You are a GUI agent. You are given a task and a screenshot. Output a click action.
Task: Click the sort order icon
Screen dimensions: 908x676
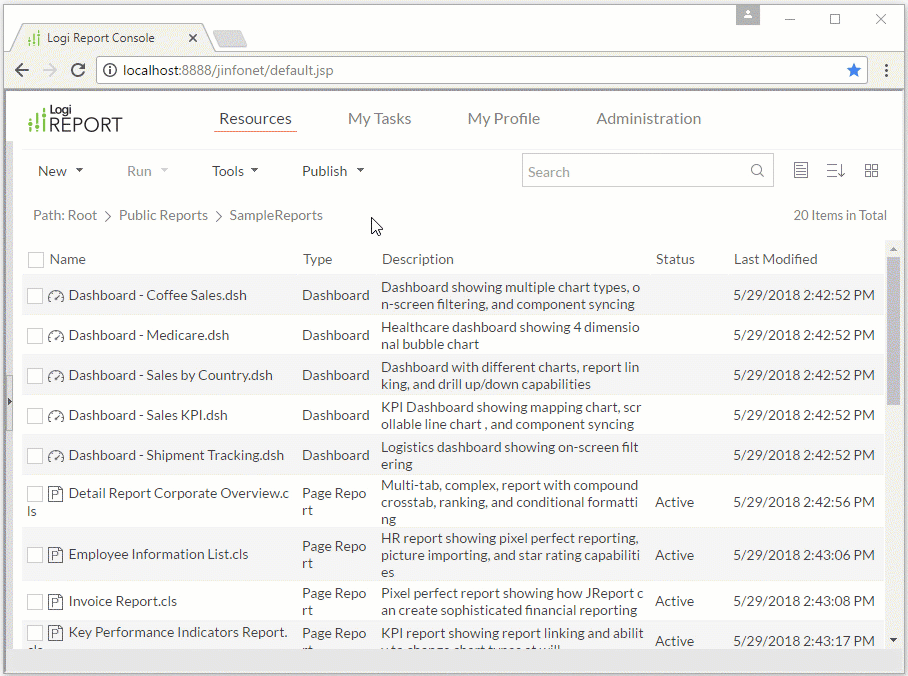tap(835, 171)
